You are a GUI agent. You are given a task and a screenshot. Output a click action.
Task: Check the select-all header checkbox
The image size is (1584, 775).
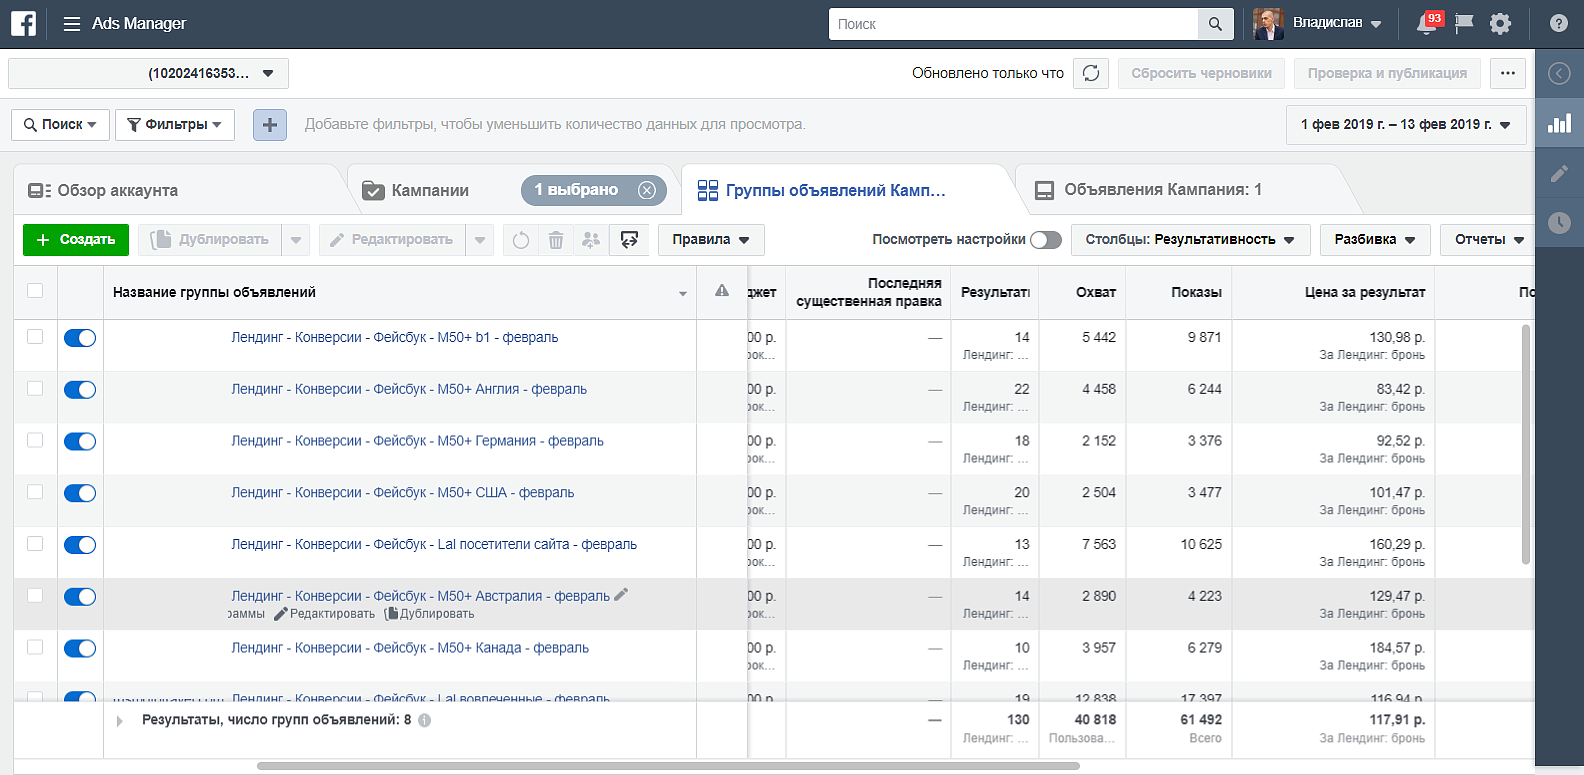coord(35,291)
